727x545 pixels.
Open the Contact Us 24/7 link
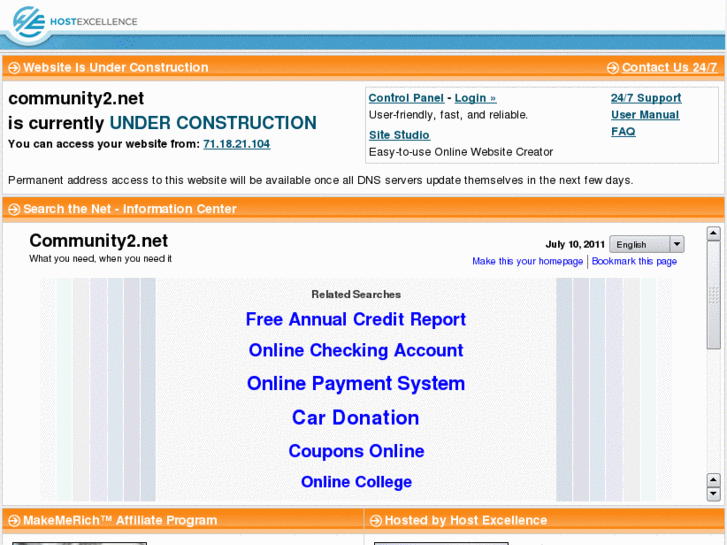pyautogui.click(x=670, y=67)
